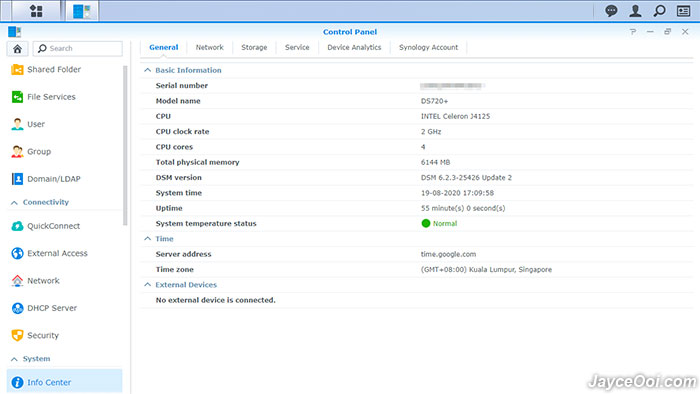Viewport: 700px width, 394px height.
Task: Select the 6144 MB memory value
Action: coord(435,162)
